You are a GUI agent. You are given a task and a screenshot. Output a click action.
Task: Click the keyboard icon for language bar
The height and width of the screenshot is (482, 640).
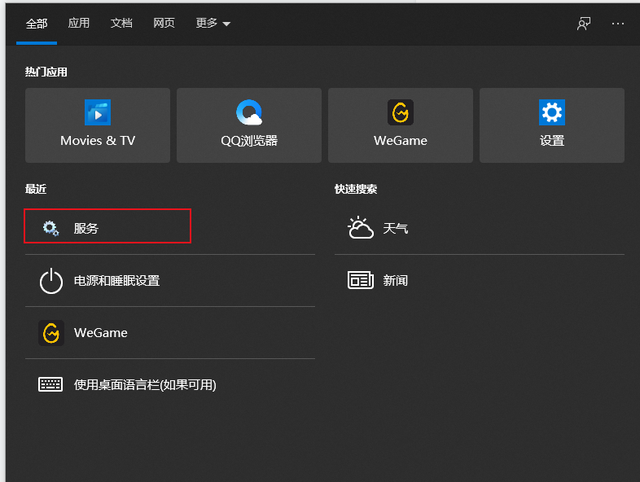pyautogui.click(x=50, y=384)
